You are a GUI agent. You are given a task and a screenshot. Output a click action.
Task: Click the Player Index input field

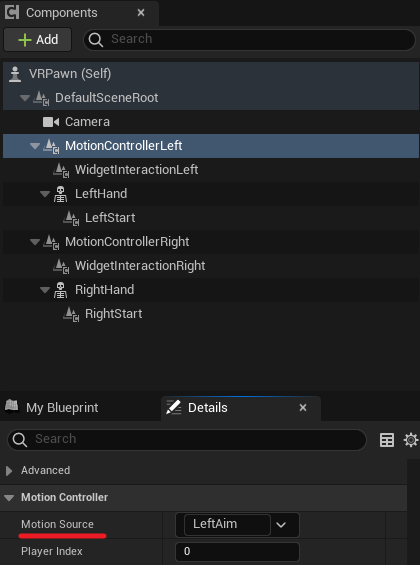pyautogui.click(x=237, y=552)
